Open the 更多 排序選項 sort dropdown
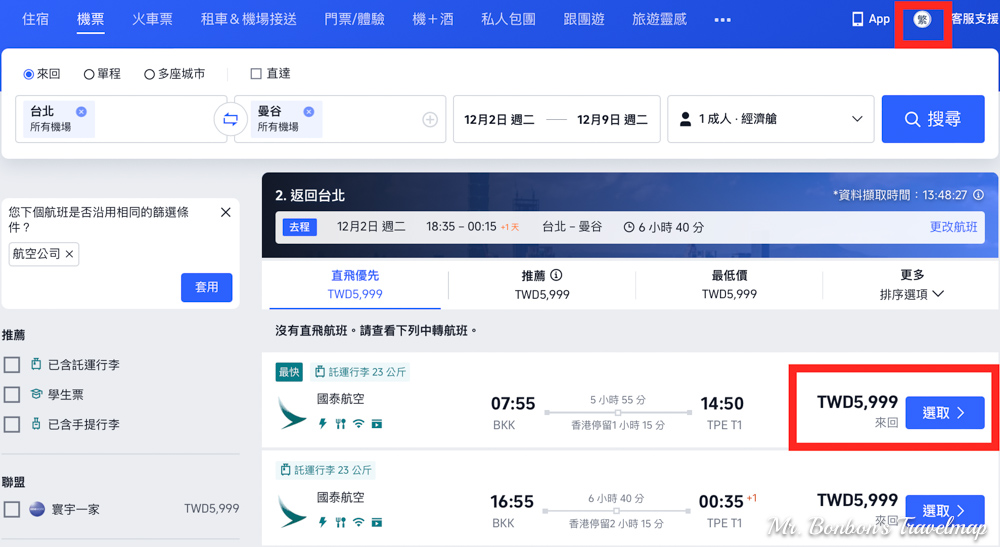1000x547 pixels. [x=911, y=285]
